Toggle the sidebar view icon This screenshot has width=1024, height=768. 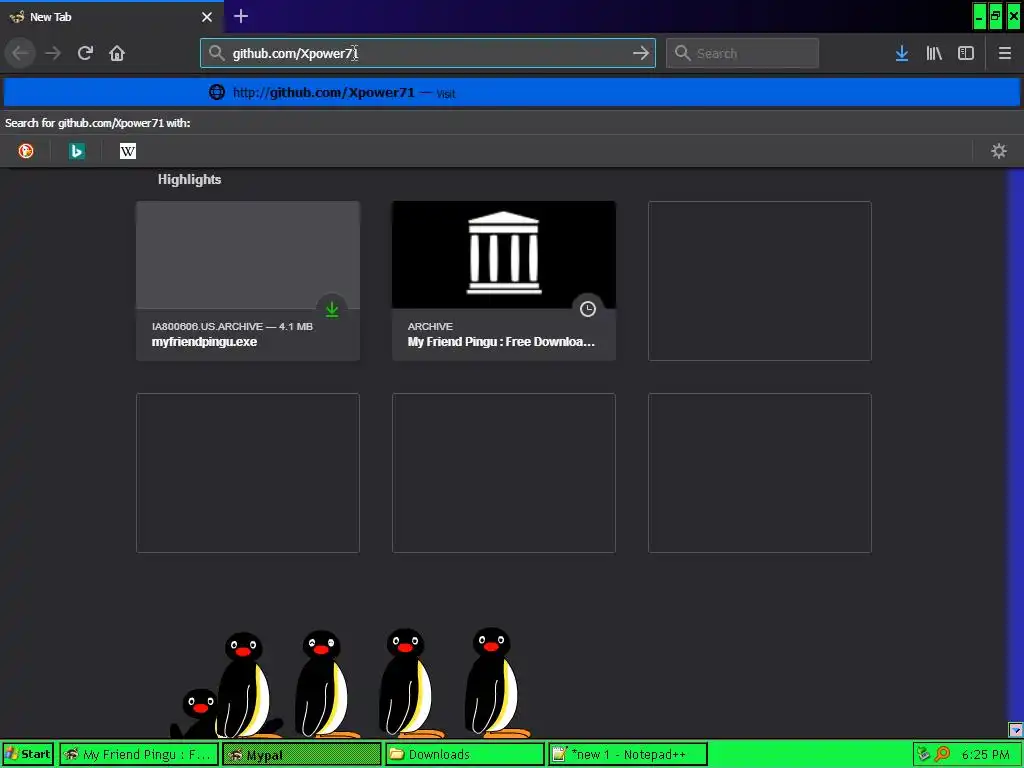pos(966,53)
